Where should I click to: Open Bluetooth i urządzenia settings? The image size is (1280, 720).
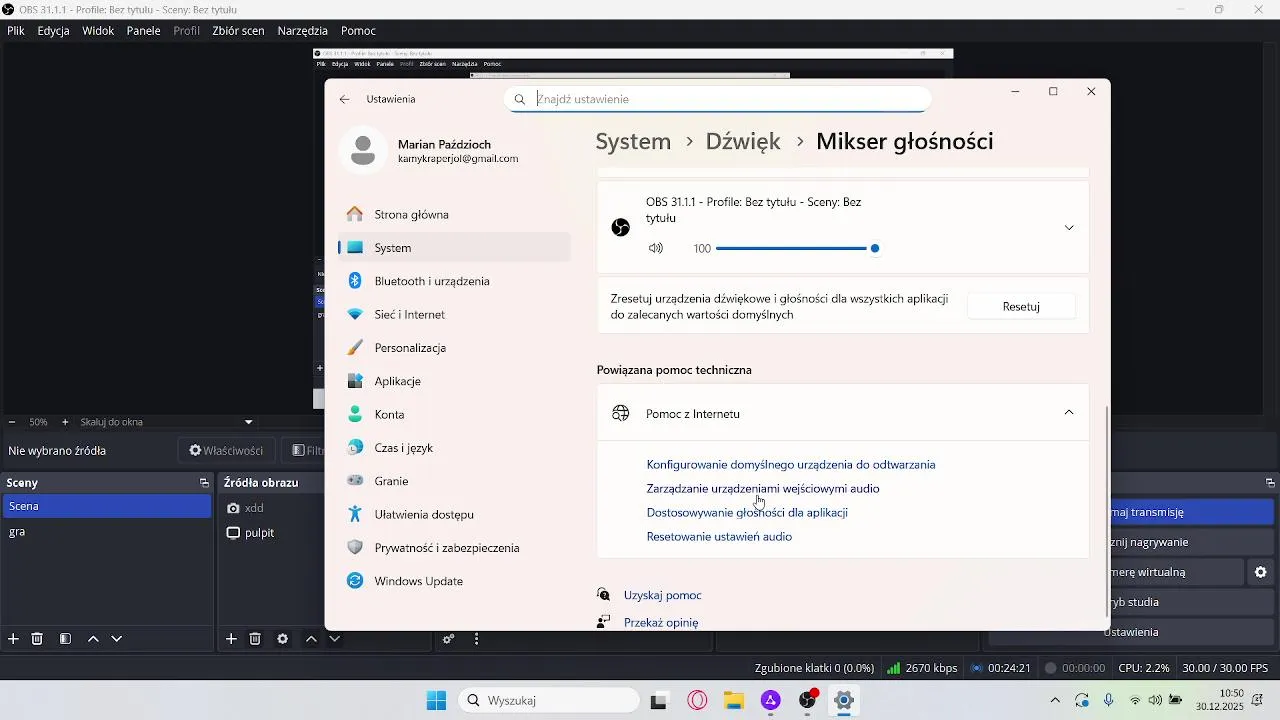click(455, 281)
